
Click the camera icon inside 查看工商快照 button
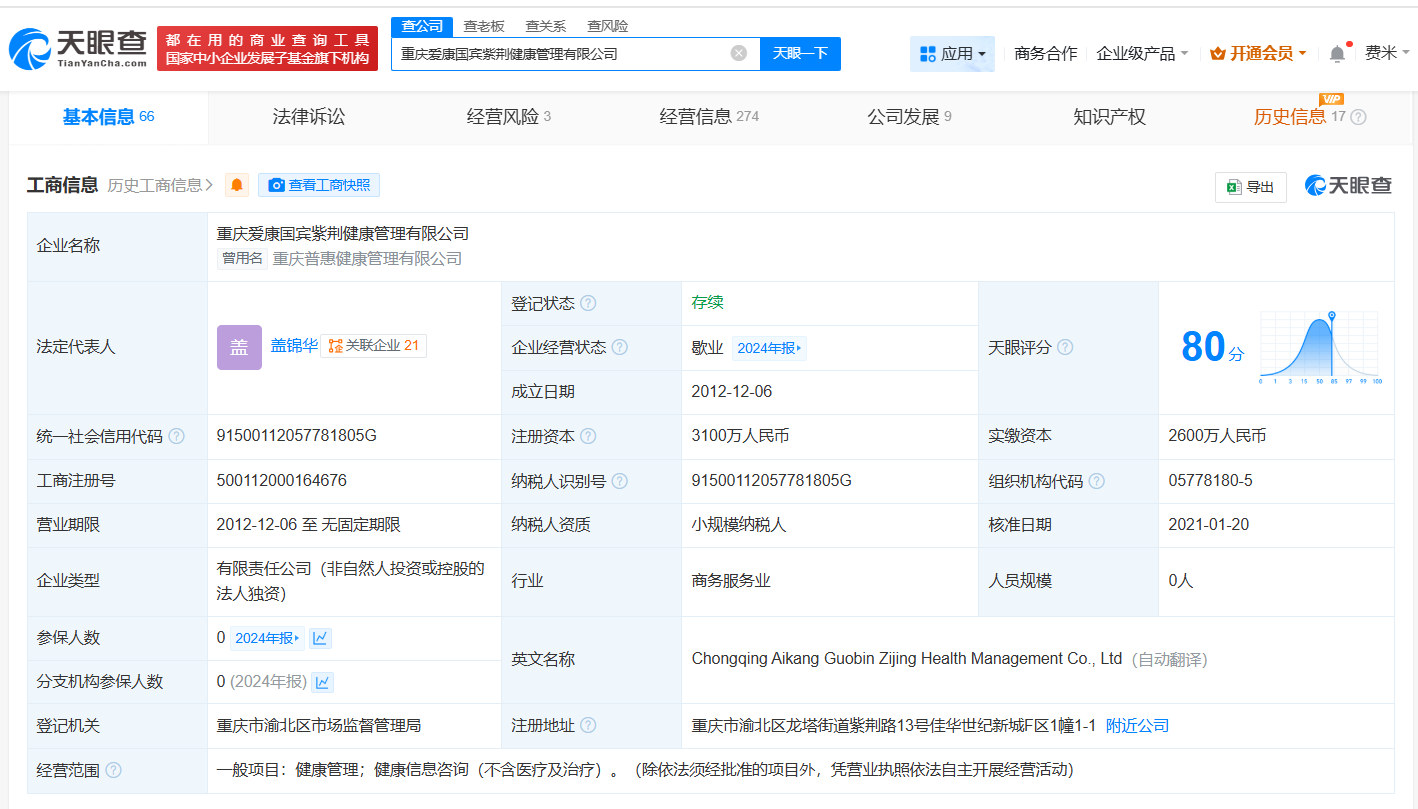point(277,185)
